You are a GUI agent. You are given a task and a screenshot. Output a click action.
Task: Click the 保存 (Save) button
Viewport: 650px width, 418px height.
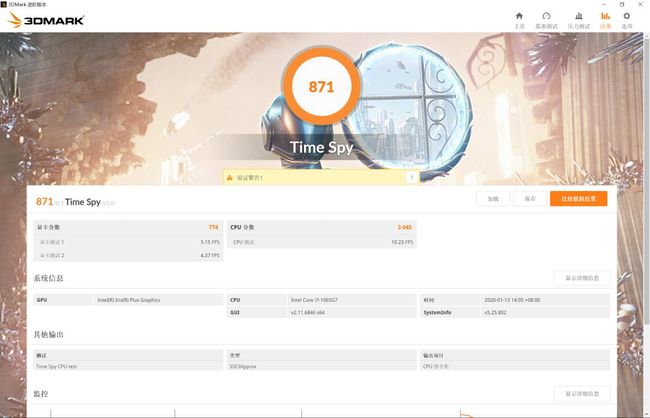[x=530, y=199]
